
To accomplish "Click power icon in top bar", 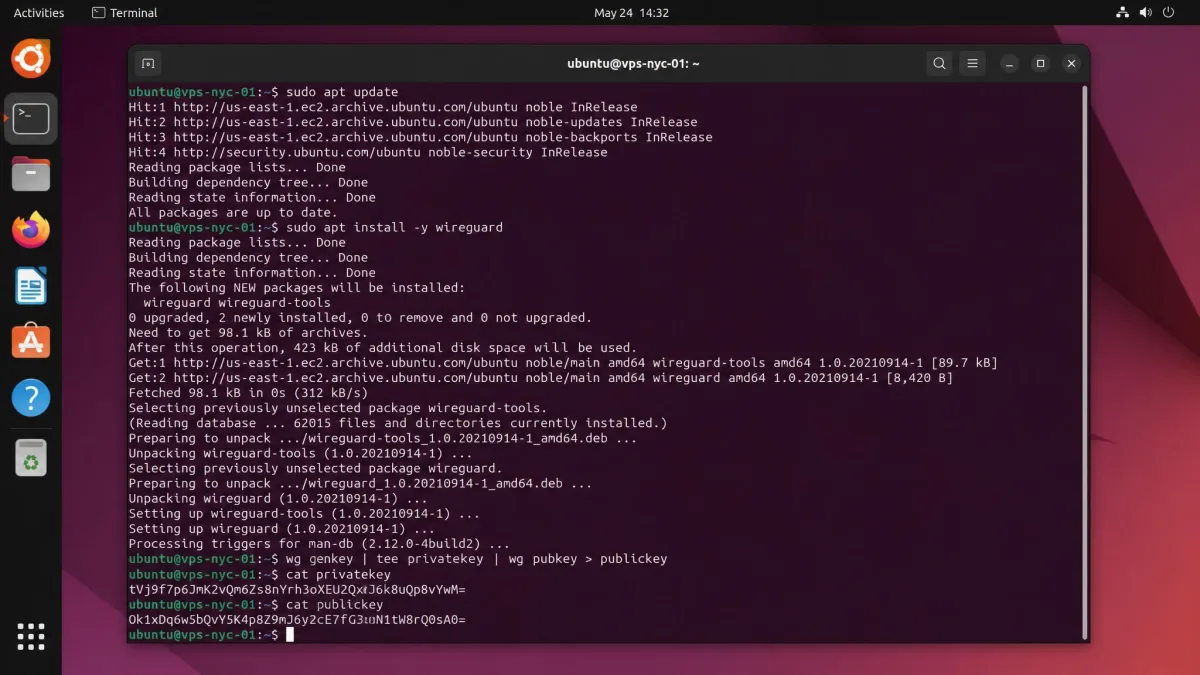I will point(1170,13).
